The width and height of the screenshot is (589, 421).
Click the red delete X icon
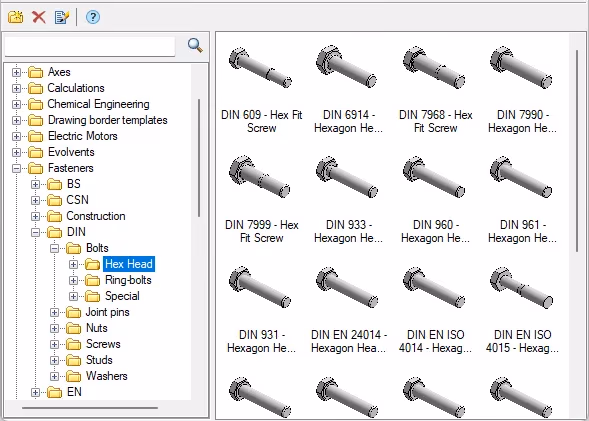pos(39,17)
